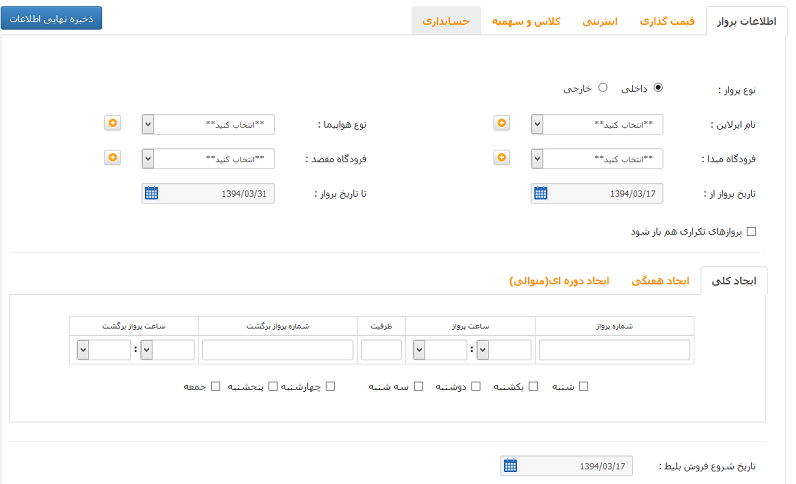The width and height of the screenshot is (796, 484).
Task: Click add icon next to فرودگاه مقصد
Action: tap(113, 158)
